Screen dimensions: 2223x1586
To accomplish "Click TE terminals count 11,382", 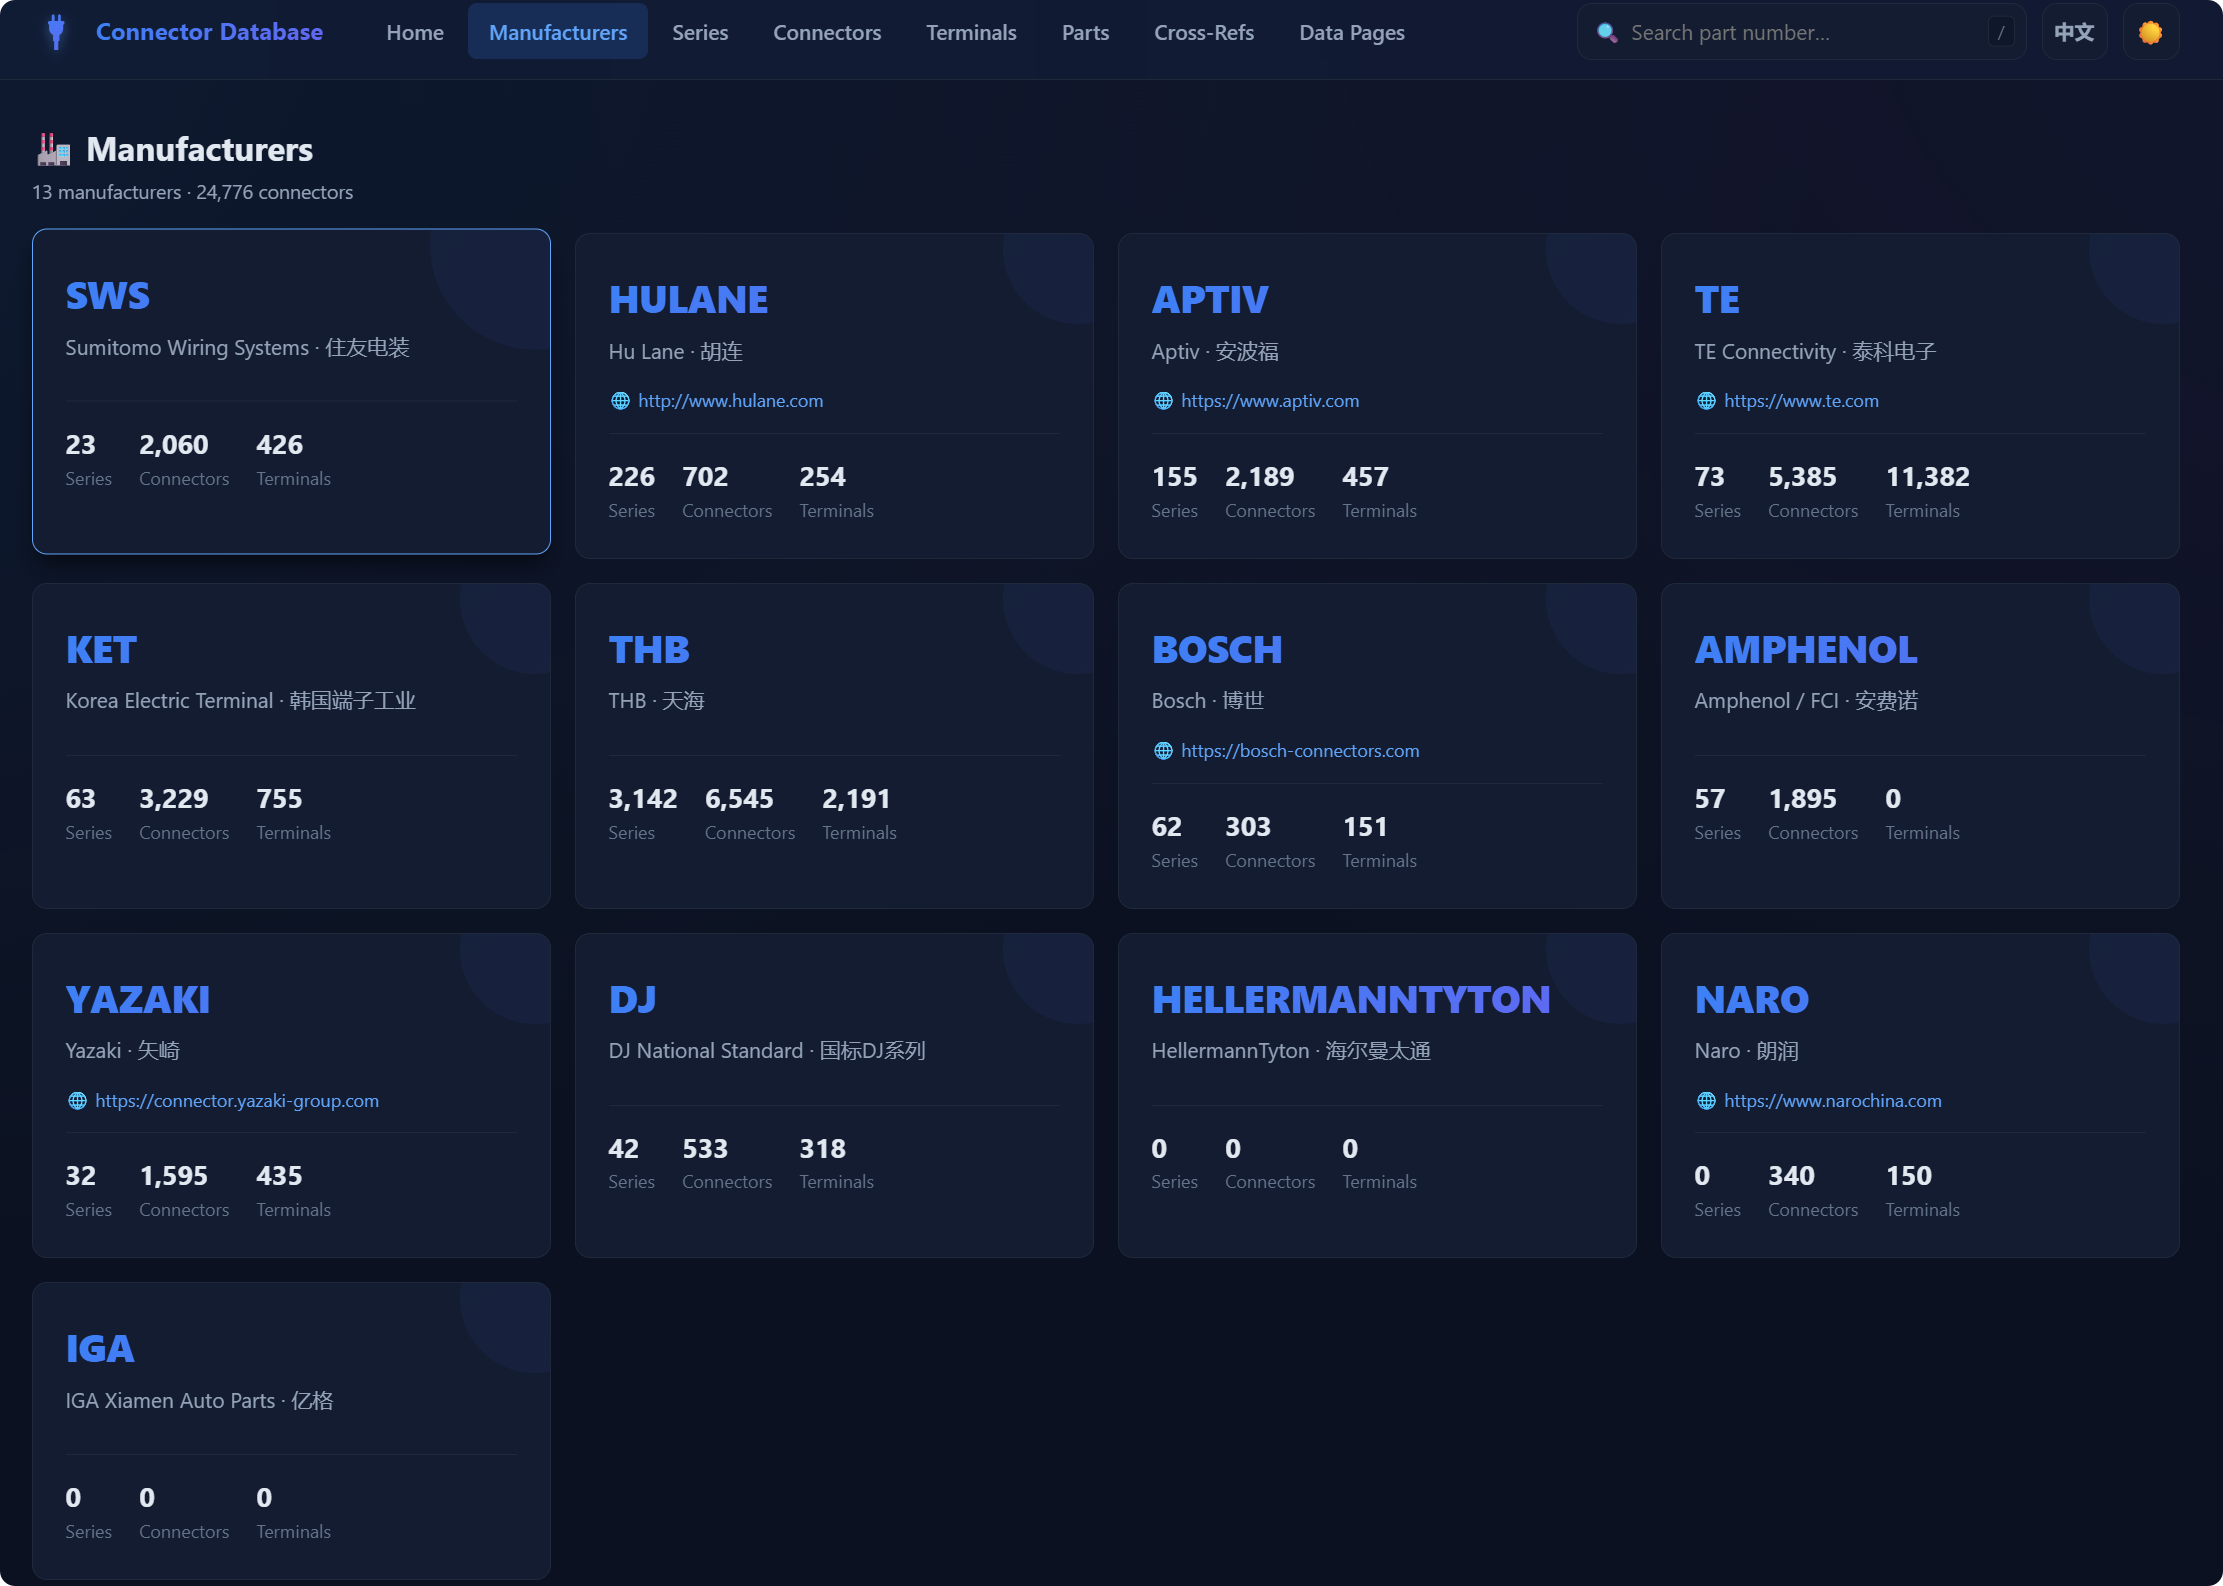I will click(1927, 477).
